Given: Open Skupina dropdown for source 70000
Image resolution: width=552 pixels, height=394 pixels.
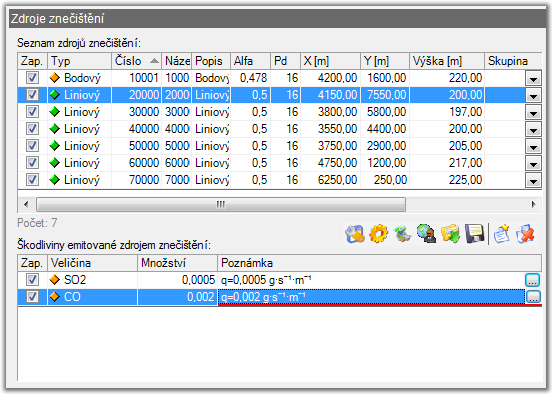Looking at the screenshot, I should click(533, 180).
